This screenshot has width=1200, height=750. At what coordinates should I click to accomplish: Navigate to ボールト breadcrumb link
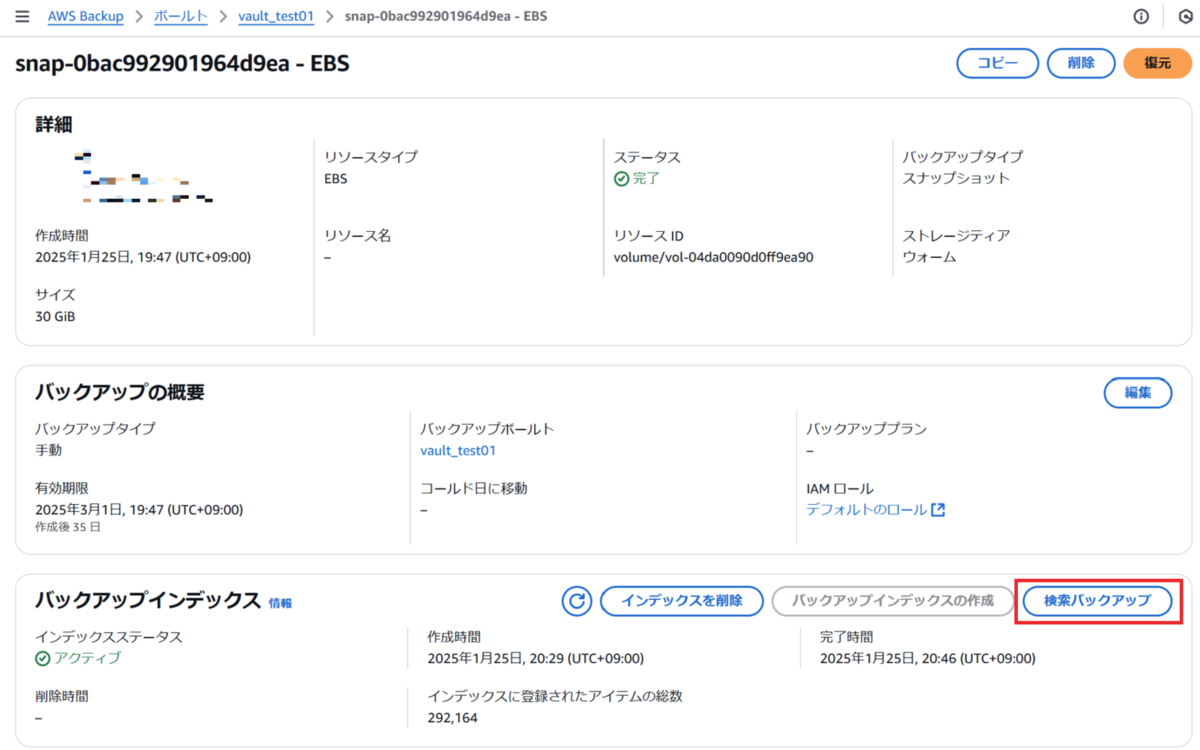tap(181, 17)
